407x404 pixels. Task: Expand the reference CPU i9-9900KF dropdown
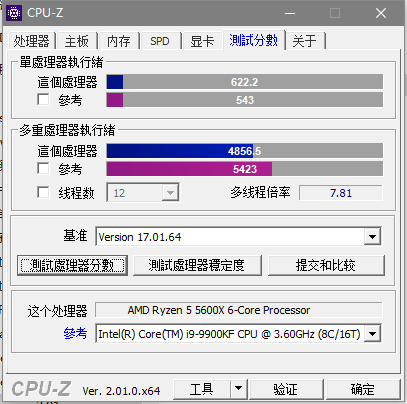(372, 334)
